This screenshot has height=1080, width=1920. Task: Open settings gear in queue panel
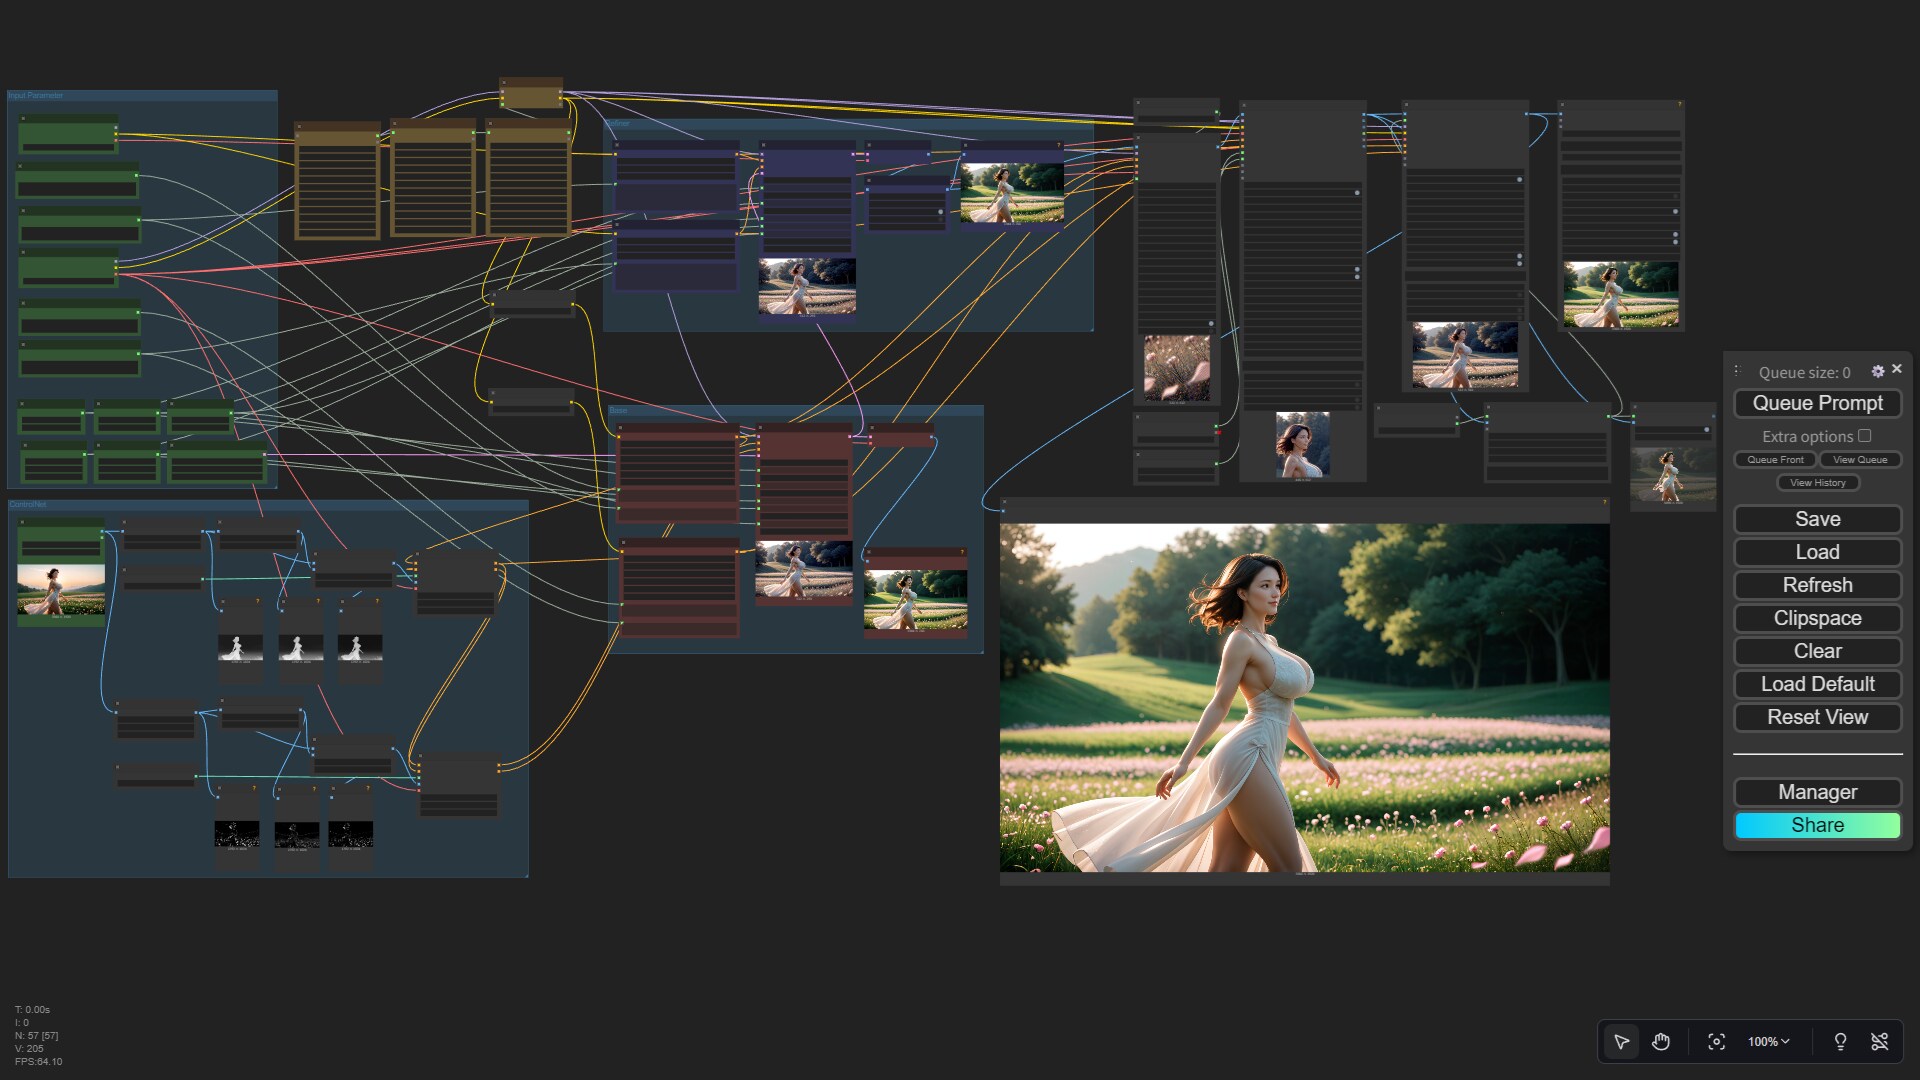[1878, 371]
